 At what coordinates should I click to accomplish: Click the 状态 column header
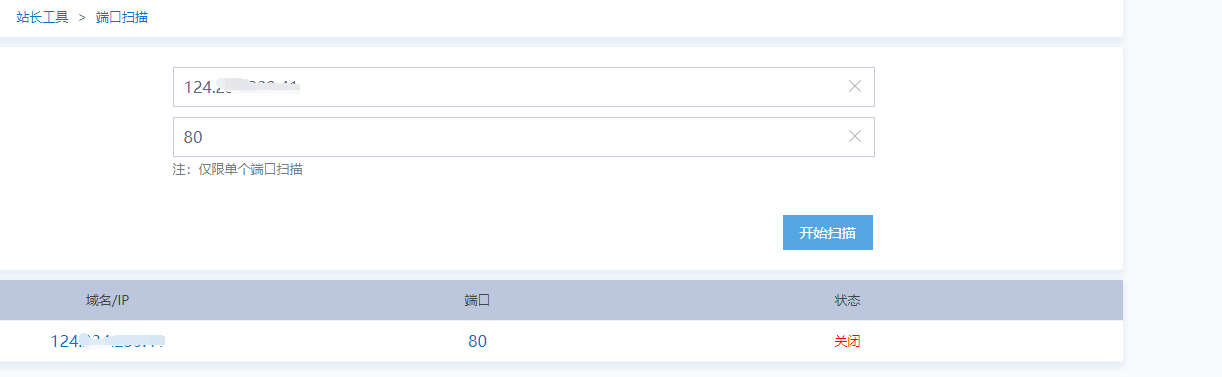click(x=847, y=300)
